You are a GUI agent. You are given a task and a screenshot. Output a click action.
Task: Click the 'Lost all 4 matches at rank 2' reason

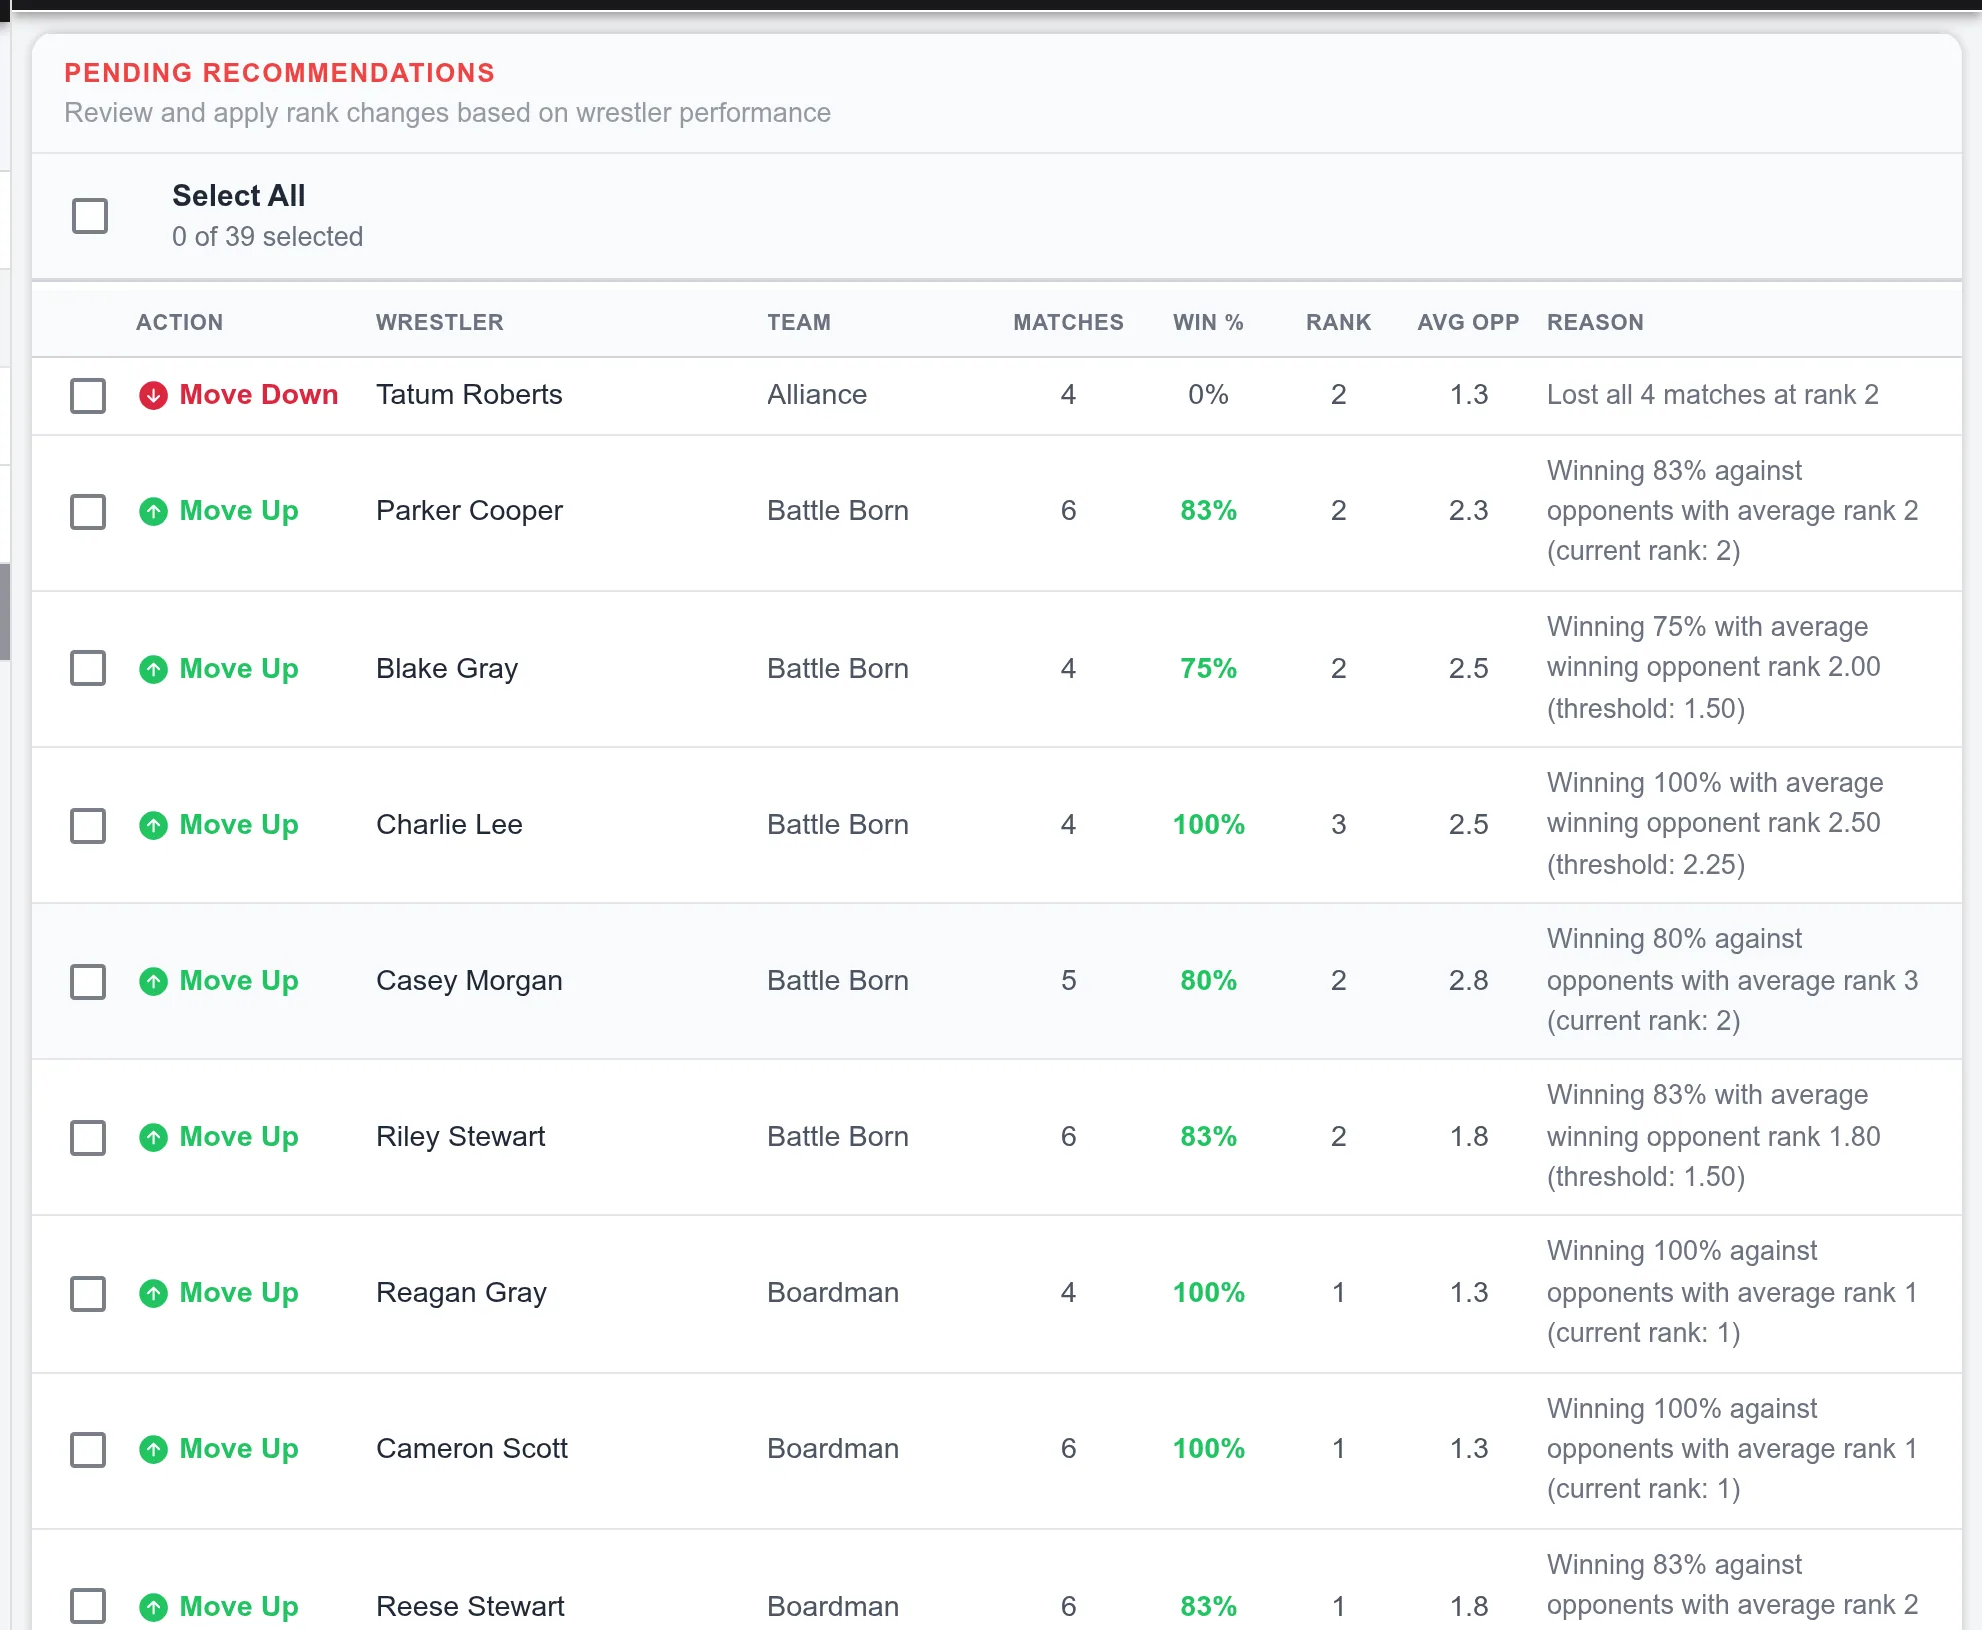pos(1712,395)
